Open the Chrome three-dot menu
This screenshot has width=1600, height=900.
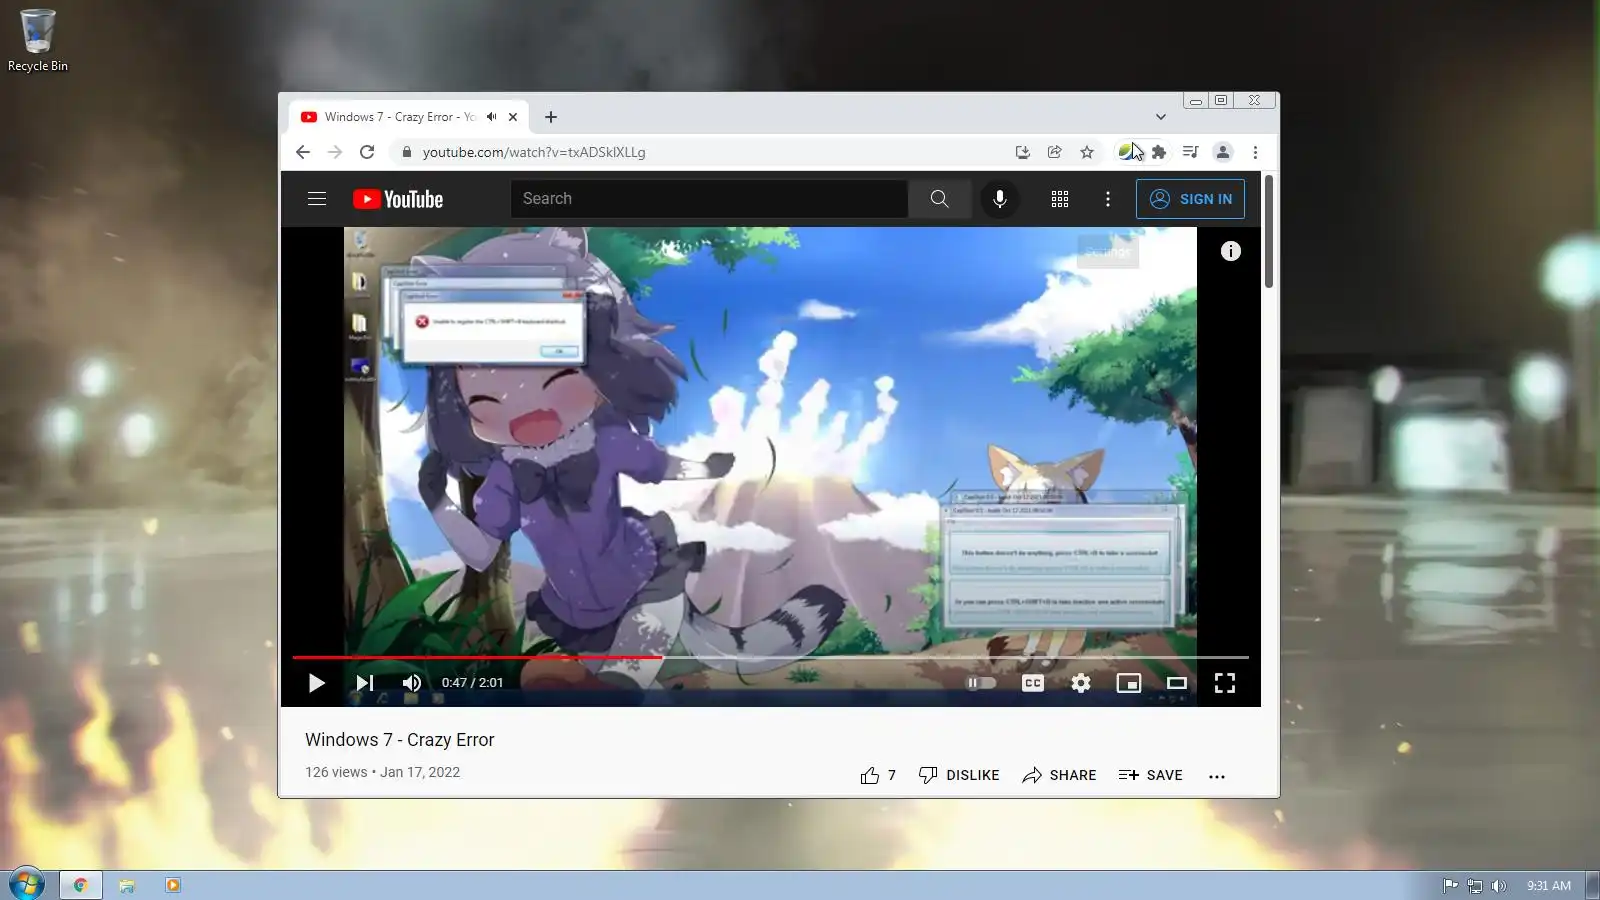pyautogui.click(x=1255, y=152)
